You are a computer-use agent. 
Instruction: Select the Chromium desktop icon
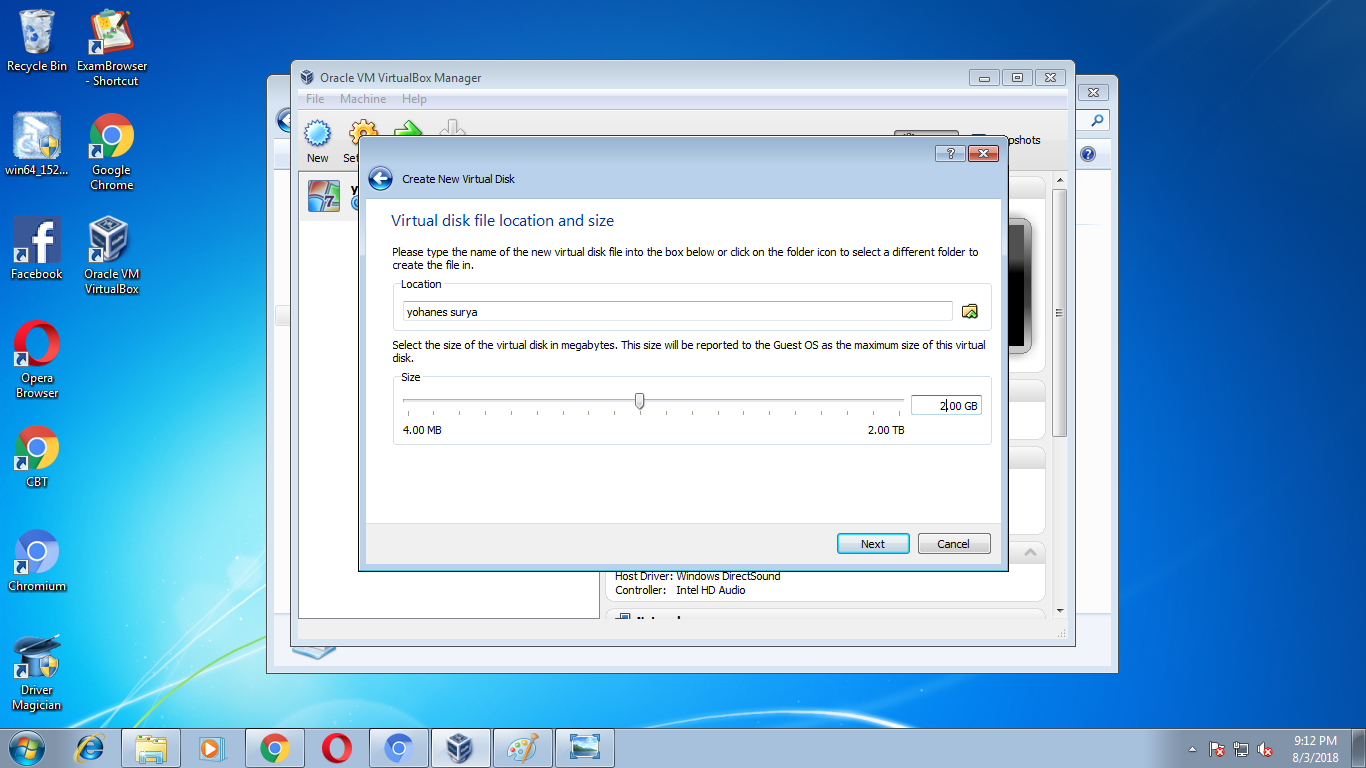37,562
